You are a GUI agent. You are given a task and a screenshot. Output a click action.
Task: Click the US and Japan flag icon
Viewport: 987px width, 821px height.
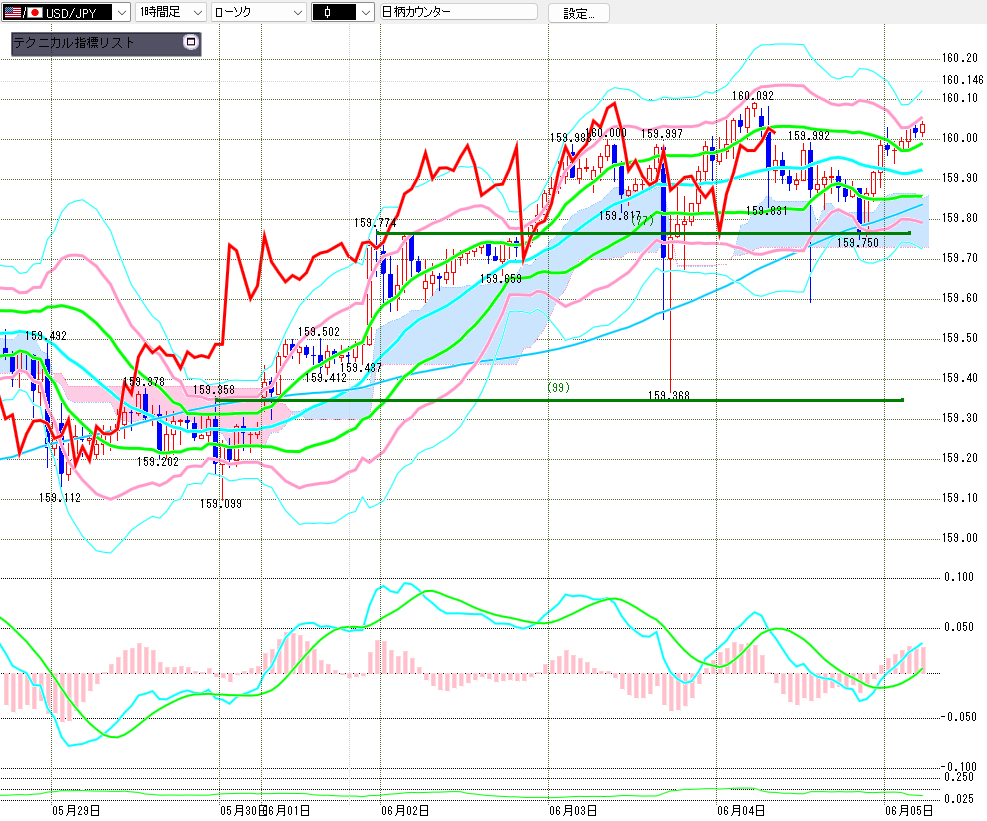tap(23, 12)
